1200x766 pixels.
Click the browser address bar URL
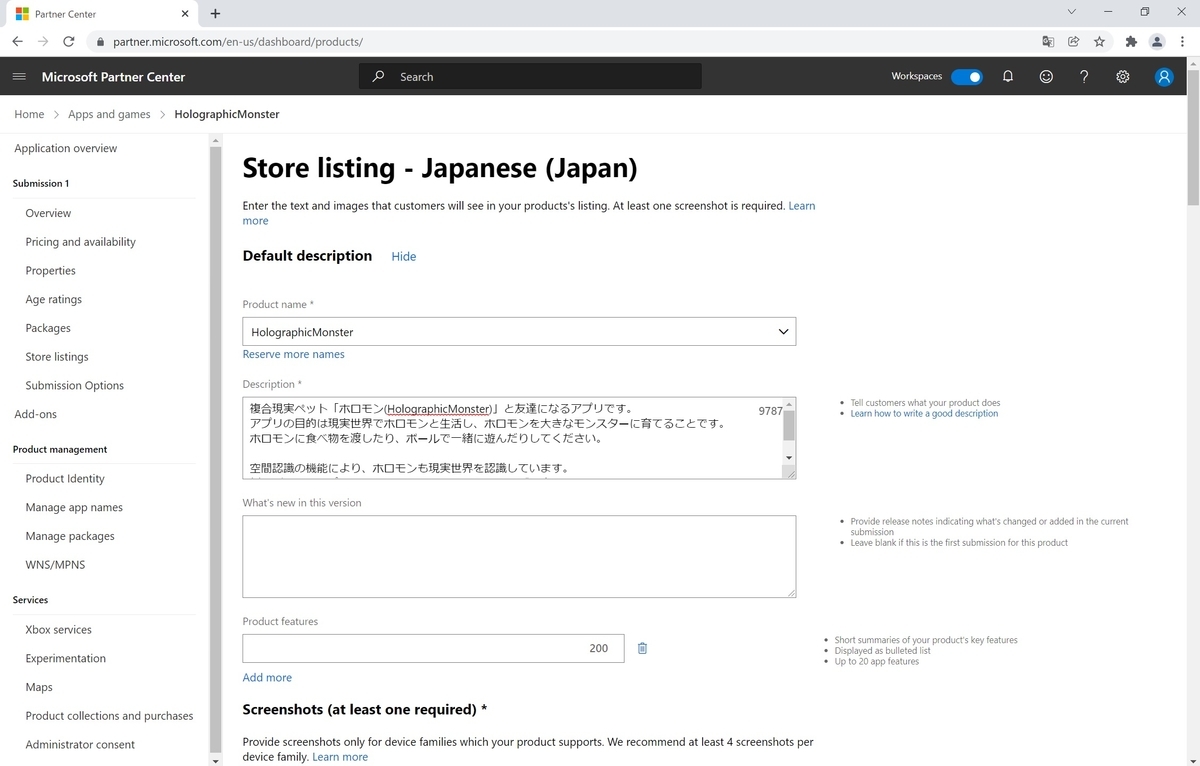(x=238, y=42)
